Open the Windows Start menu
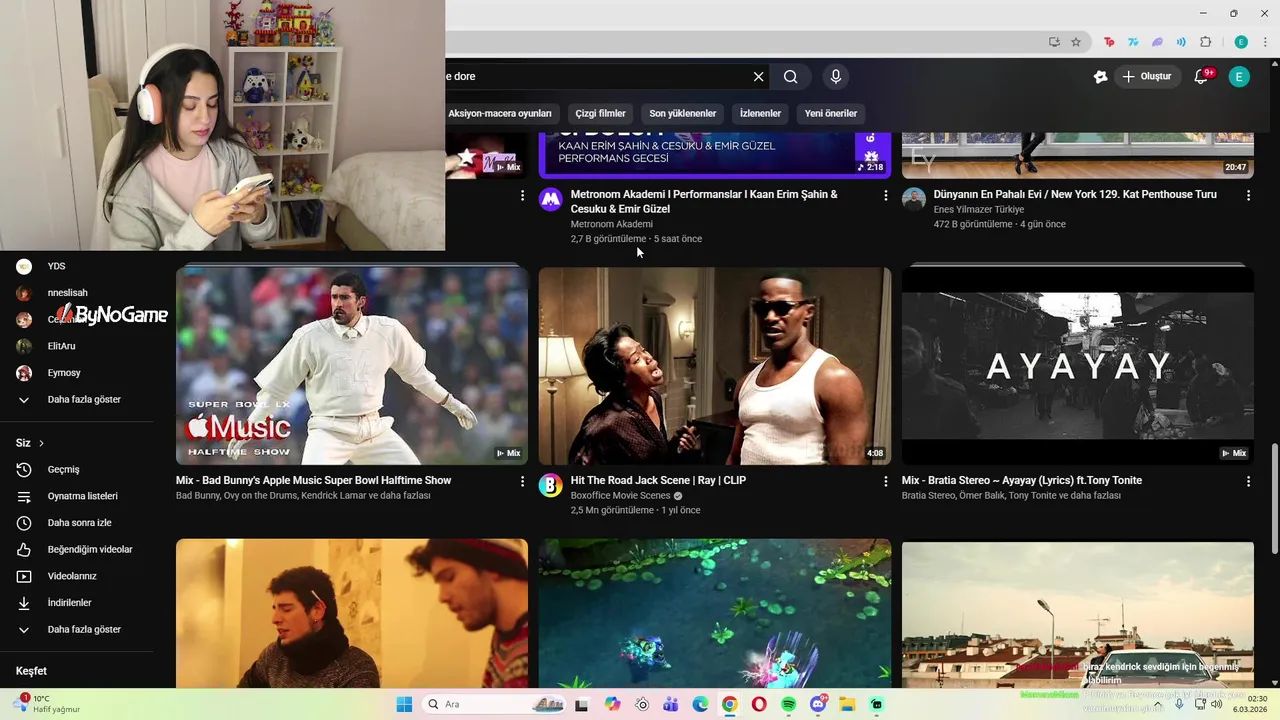1280x720 pixels. pos(404,704)
